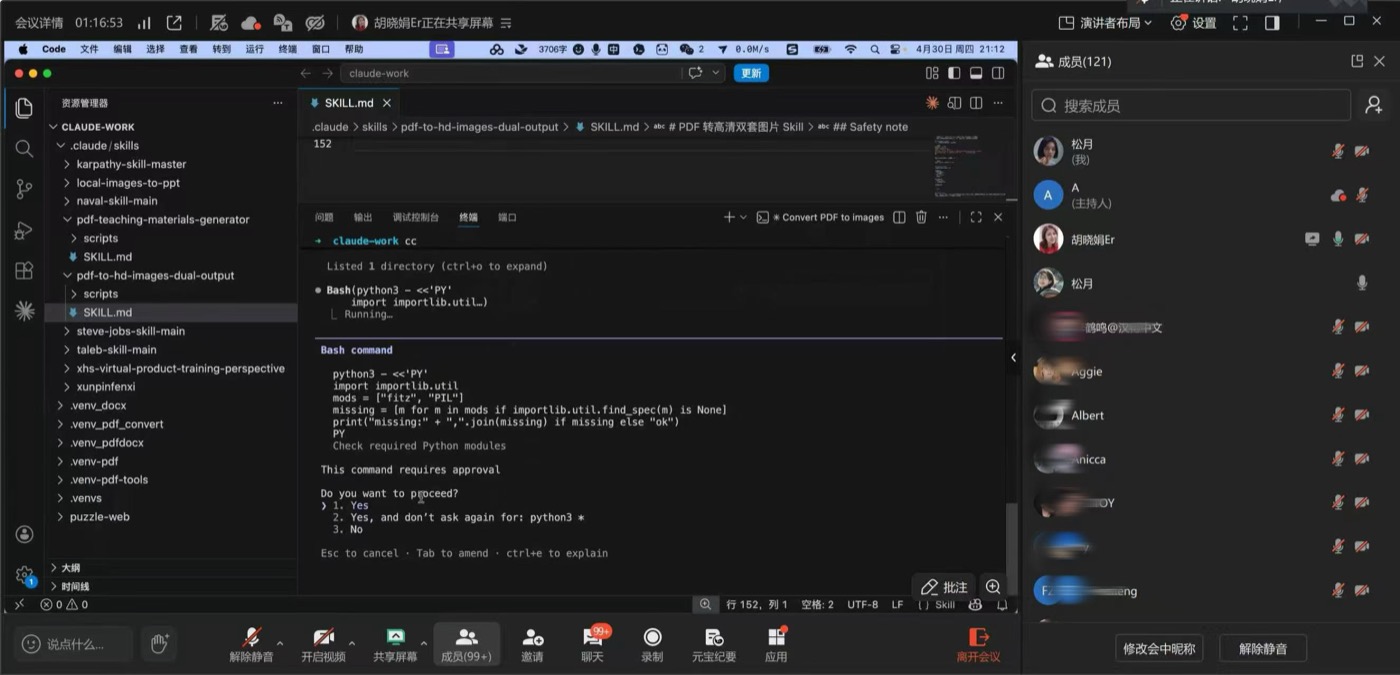Toggle microphone for member 松月 unmuted row

pyautogui.click(x=1361, y=283)
